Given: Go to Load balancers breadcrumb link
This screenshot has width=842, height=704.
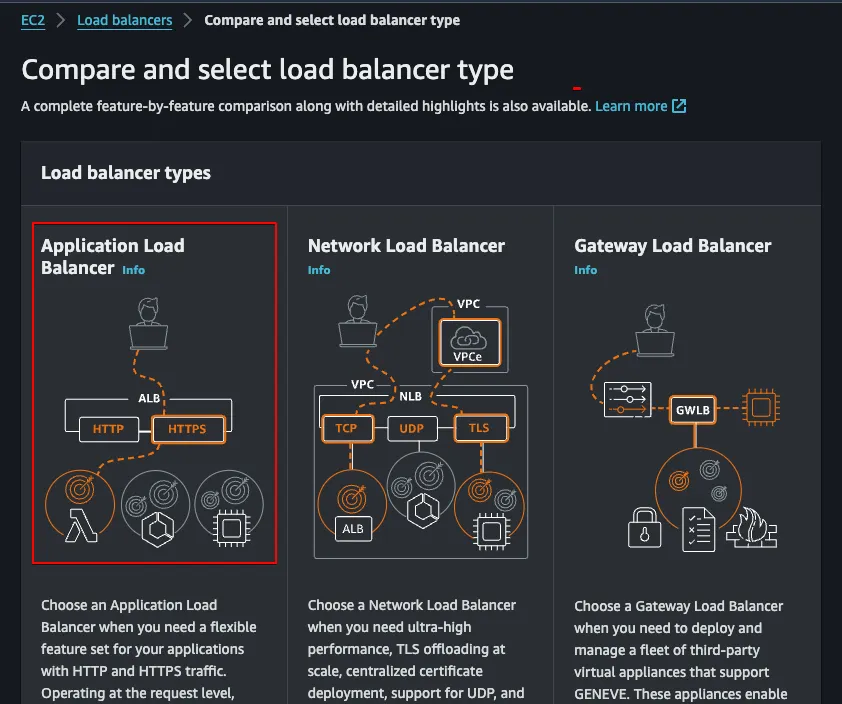Looking at the screenshot, I should [125, 20].
